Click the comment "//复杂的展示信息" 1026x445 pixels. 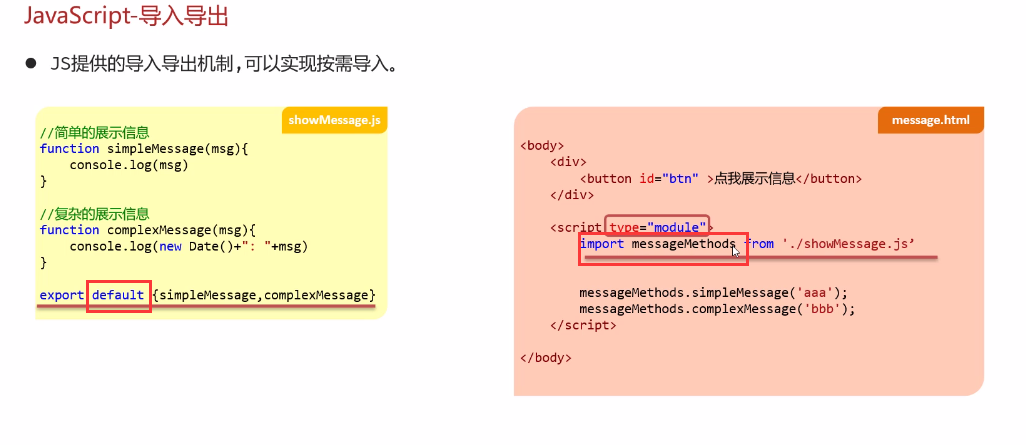[x=94, y=213]
